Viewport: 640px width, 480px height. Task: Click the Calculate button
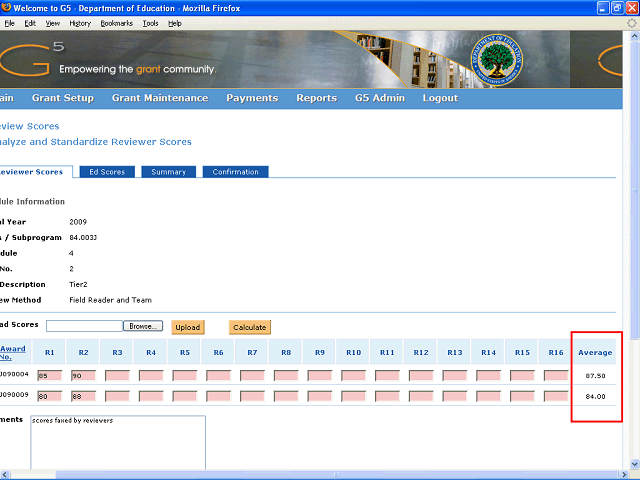[x=250, y=327]
